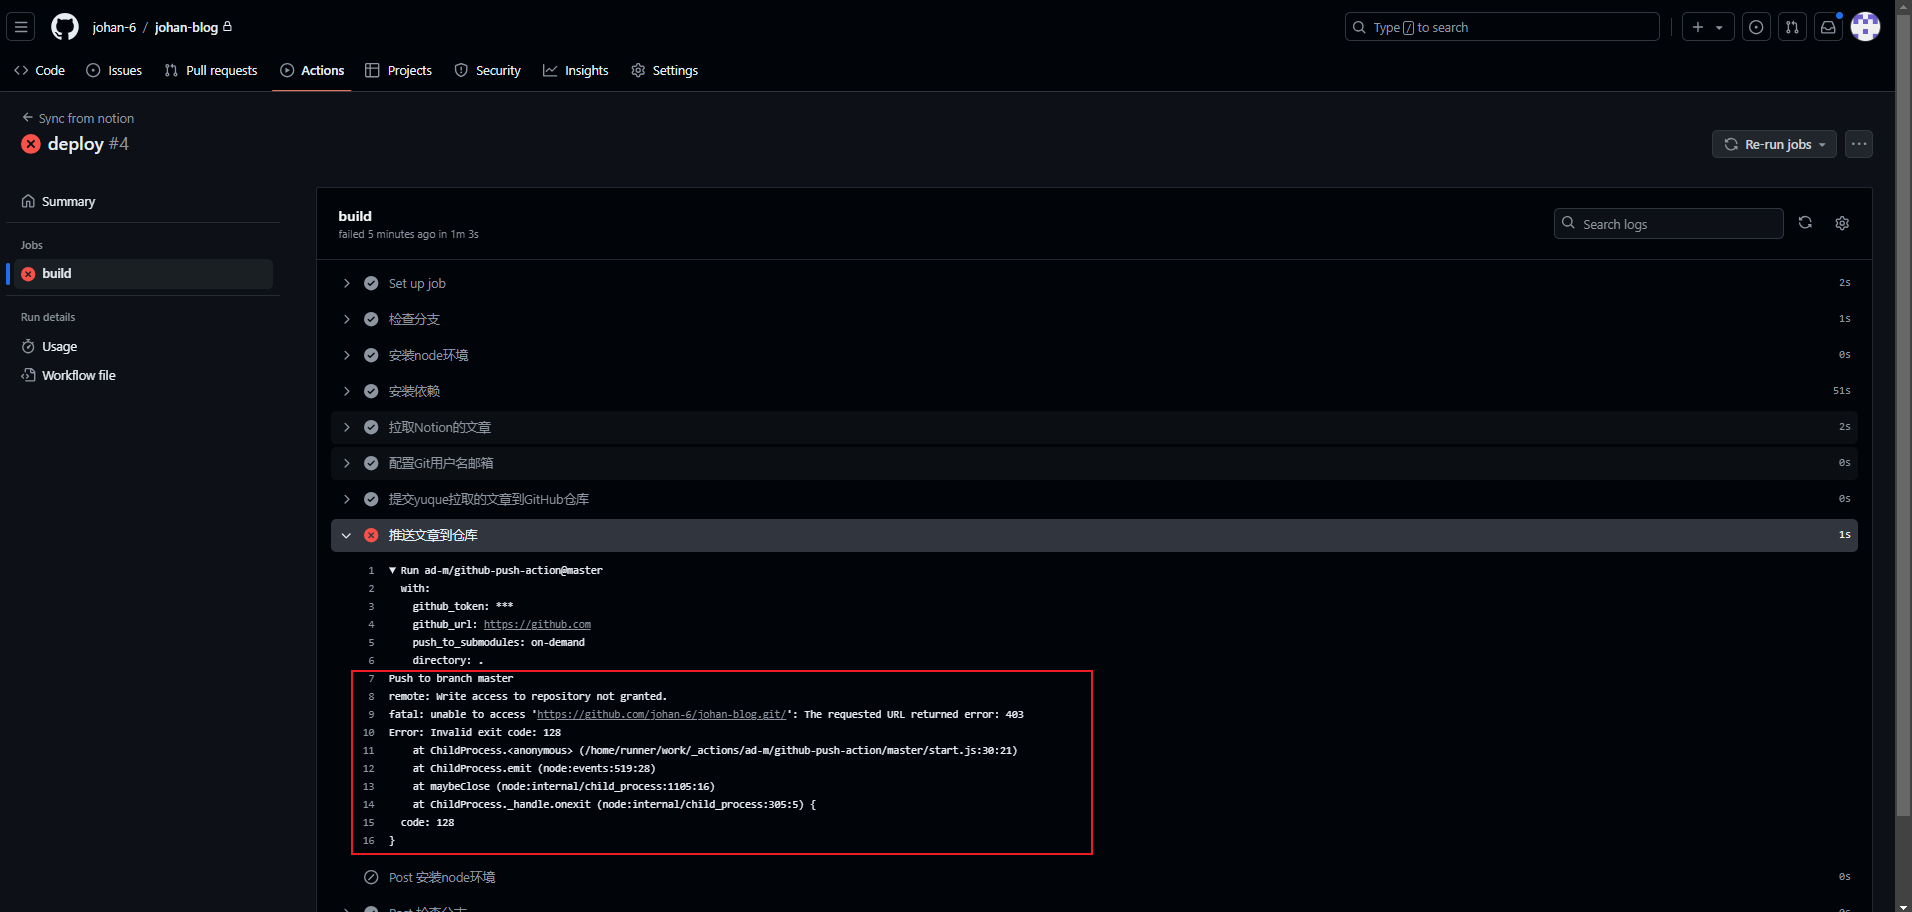
Task: Collapse the failed 推送文章到仓库 step
Action: [x=433, y=535]
